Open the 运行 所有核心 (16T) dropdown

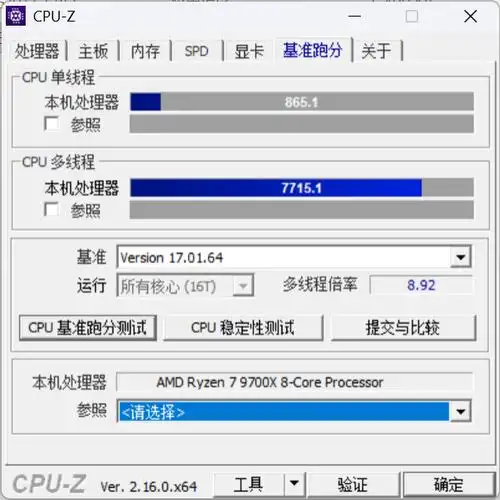click(x=243, y=286)
